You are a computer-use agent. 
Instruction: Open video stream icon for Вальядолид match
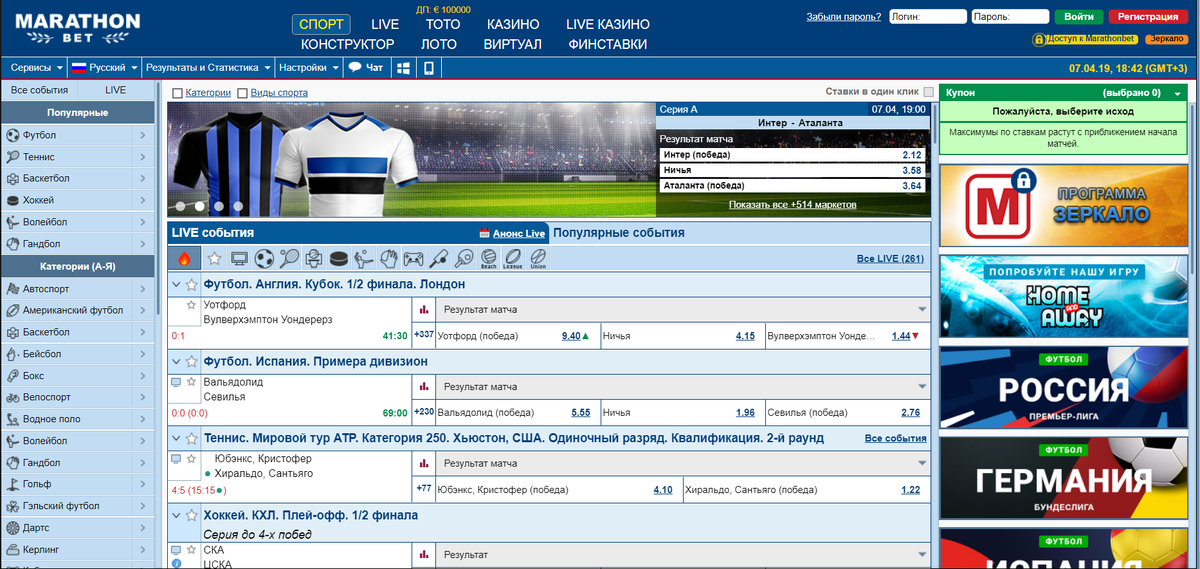[176, 382]
